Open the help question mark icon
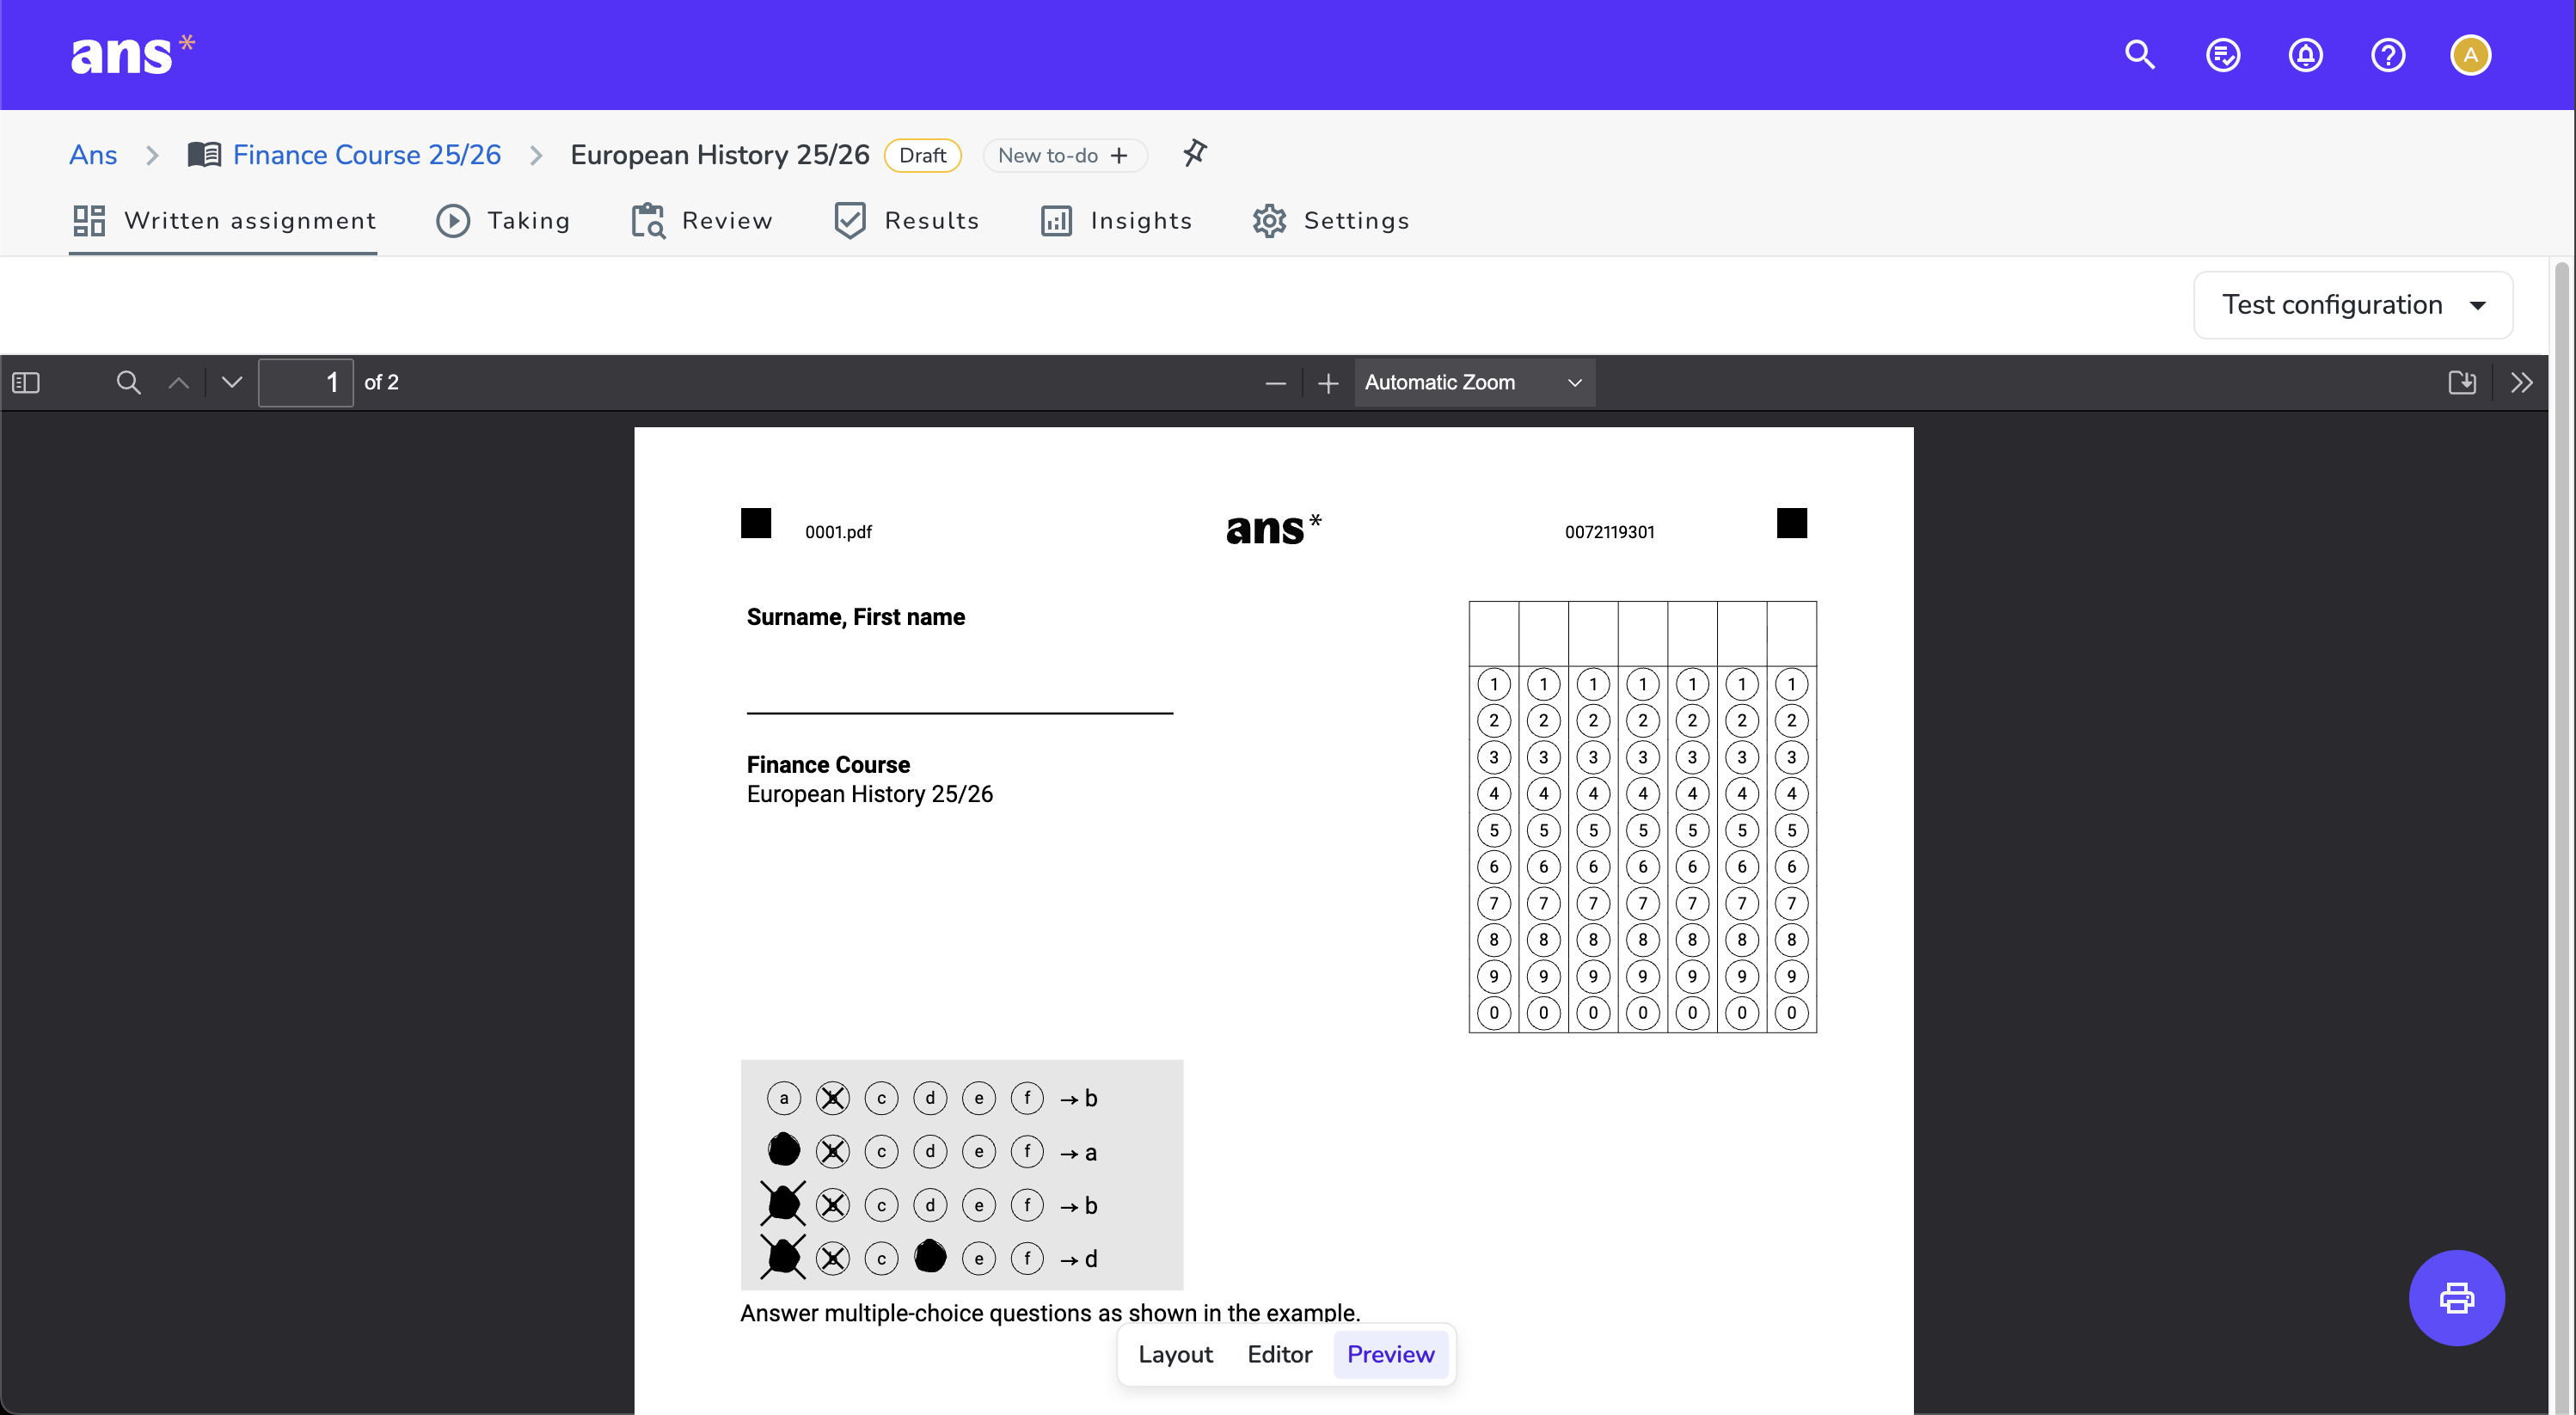This screenshot has height=1415, width=2576. pyautogui.click(x=2387, y=55)
